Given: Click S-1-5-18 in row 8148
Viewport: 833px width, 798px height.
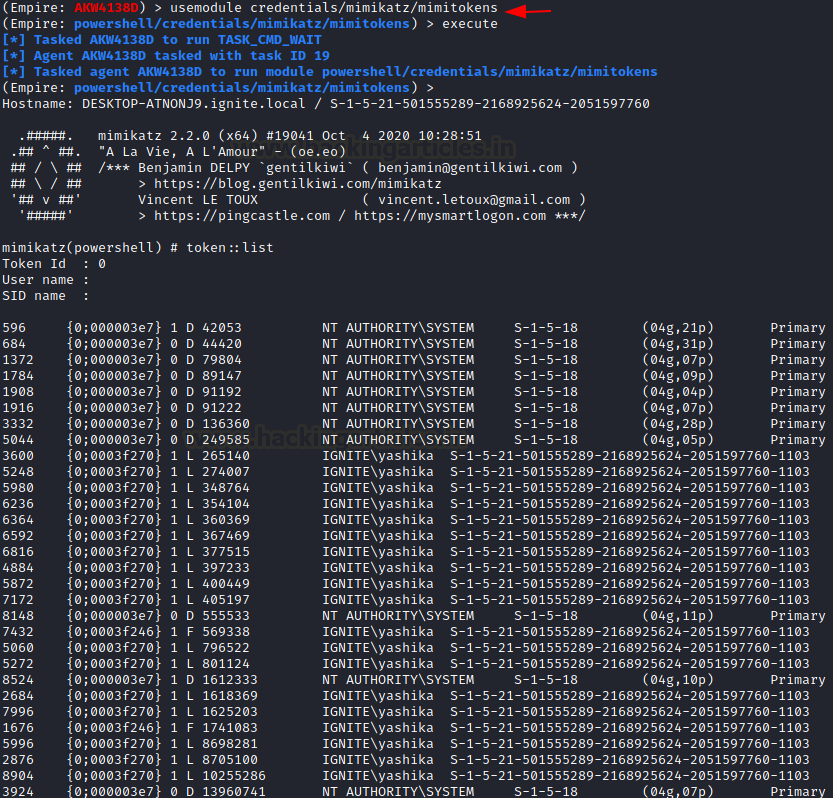Looking at the screenshot, I should tap(546, 616).
